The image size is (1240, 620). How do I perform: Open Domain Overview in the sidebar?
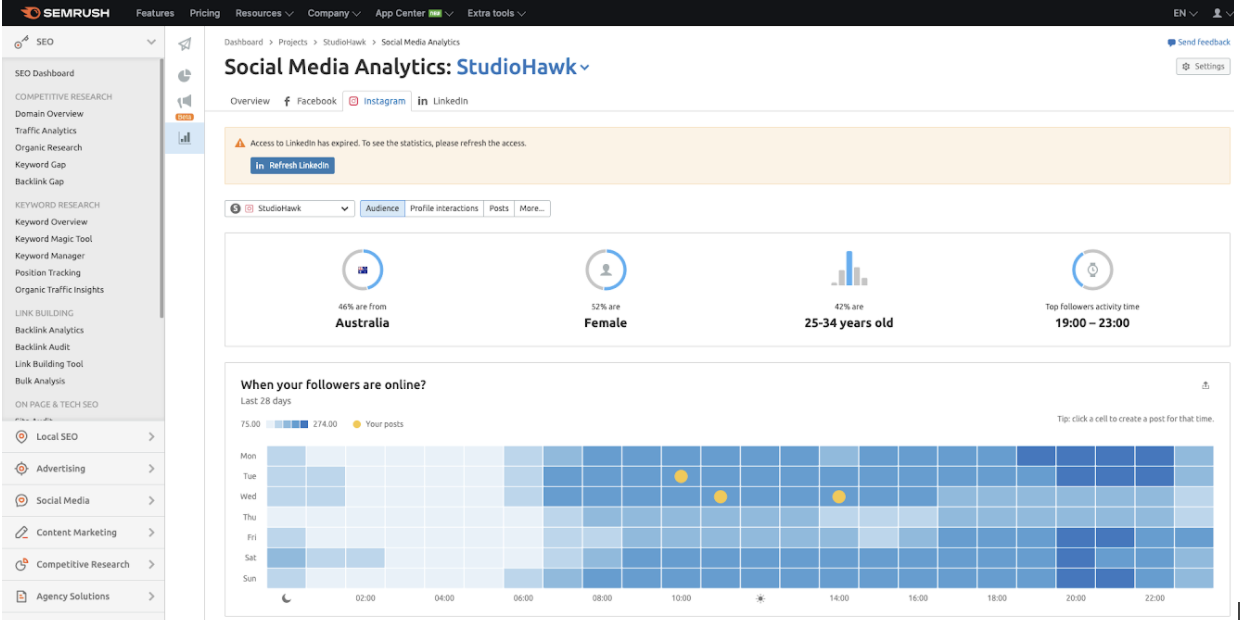49,114
